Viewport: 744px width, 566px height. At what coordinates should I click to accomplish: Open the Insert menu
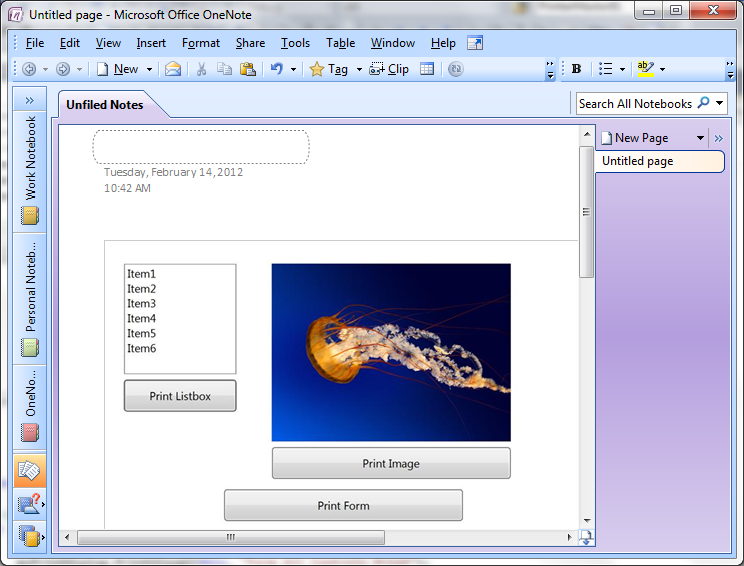click(x=151, y=43)
